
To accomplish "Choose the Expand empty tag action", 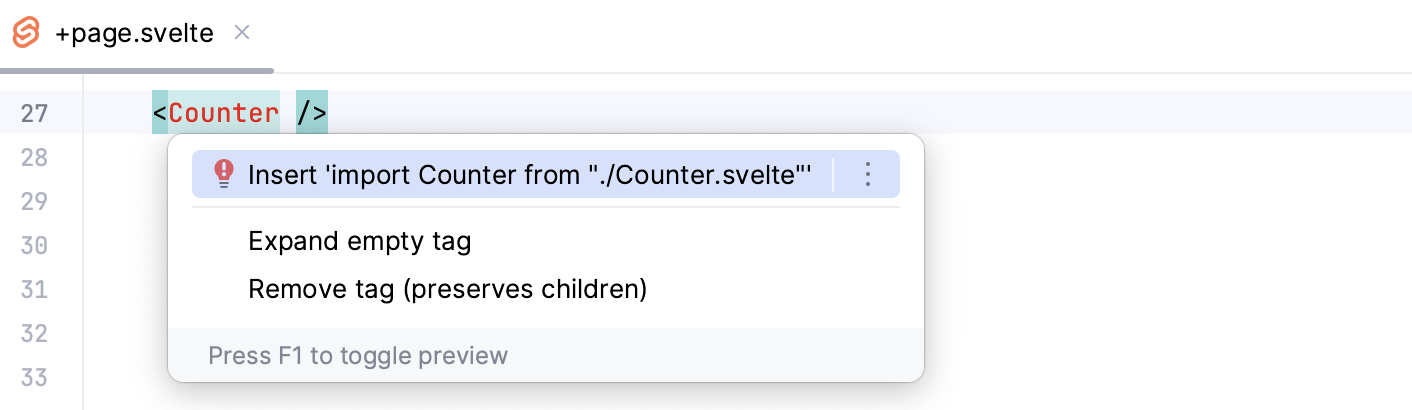I will pos(359,241).
